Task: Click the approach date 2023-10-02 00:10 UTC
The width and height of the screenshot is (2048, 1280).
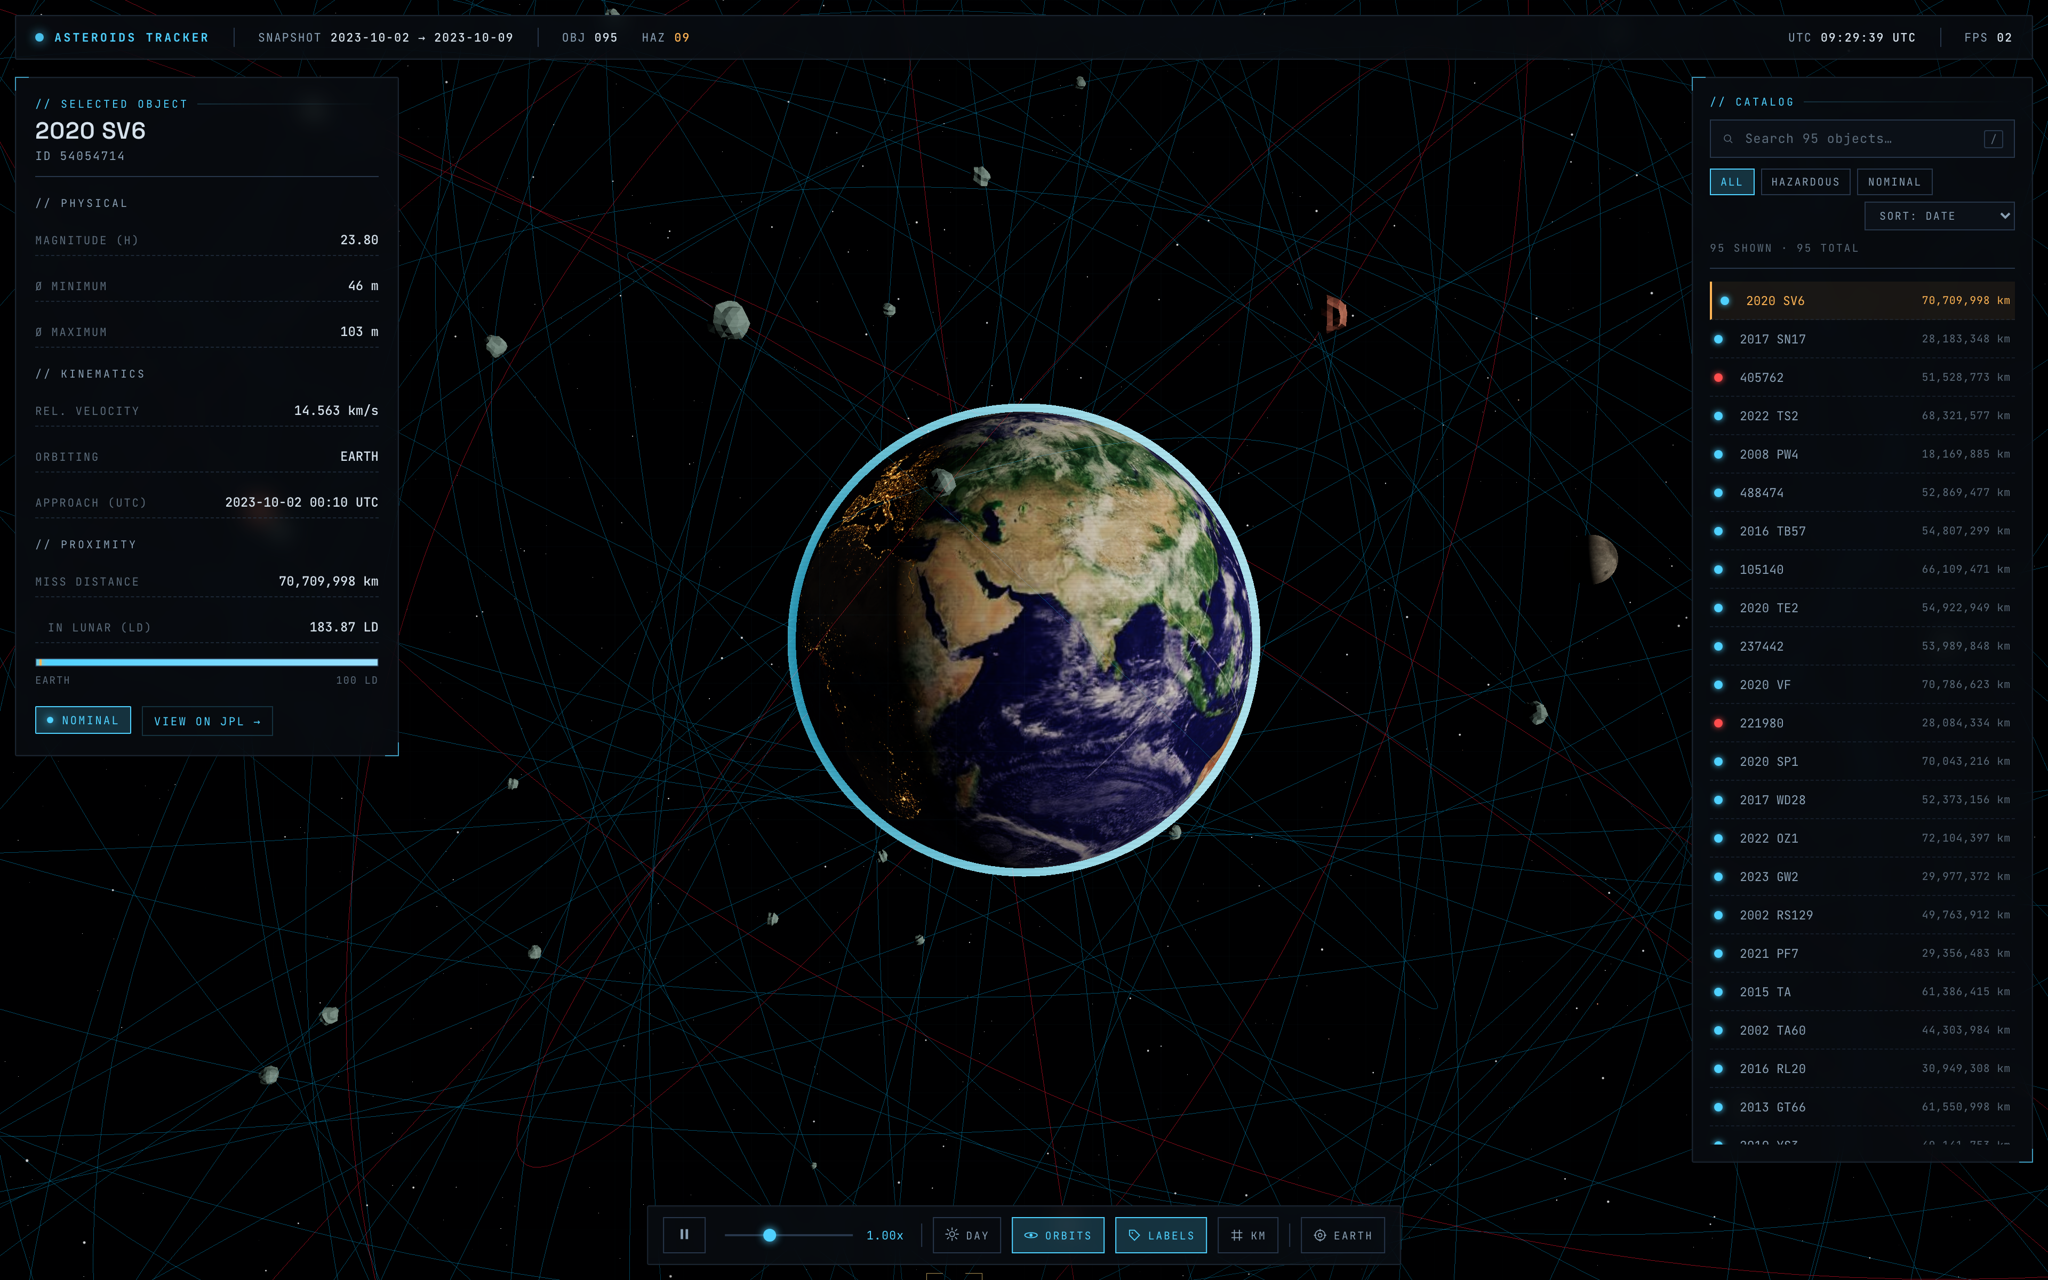Action: 301,503
